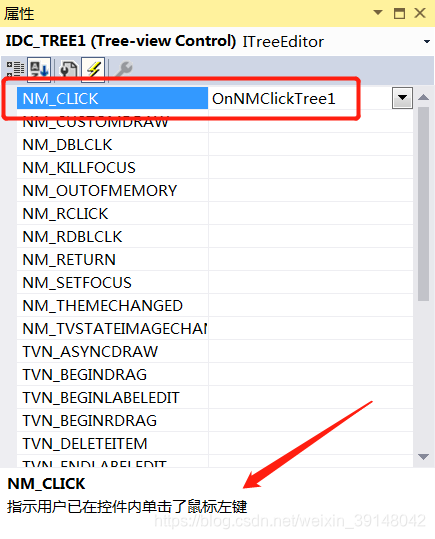Viewport: 435px width, 539px height.
Task: Click the value cell beside NM_RCLICK
Action: point(311,214)
